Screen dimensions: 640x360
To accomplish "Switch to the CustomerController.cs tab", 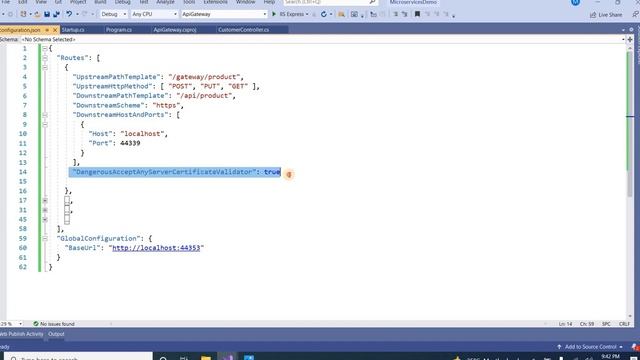I will click(x=244, y=30).
